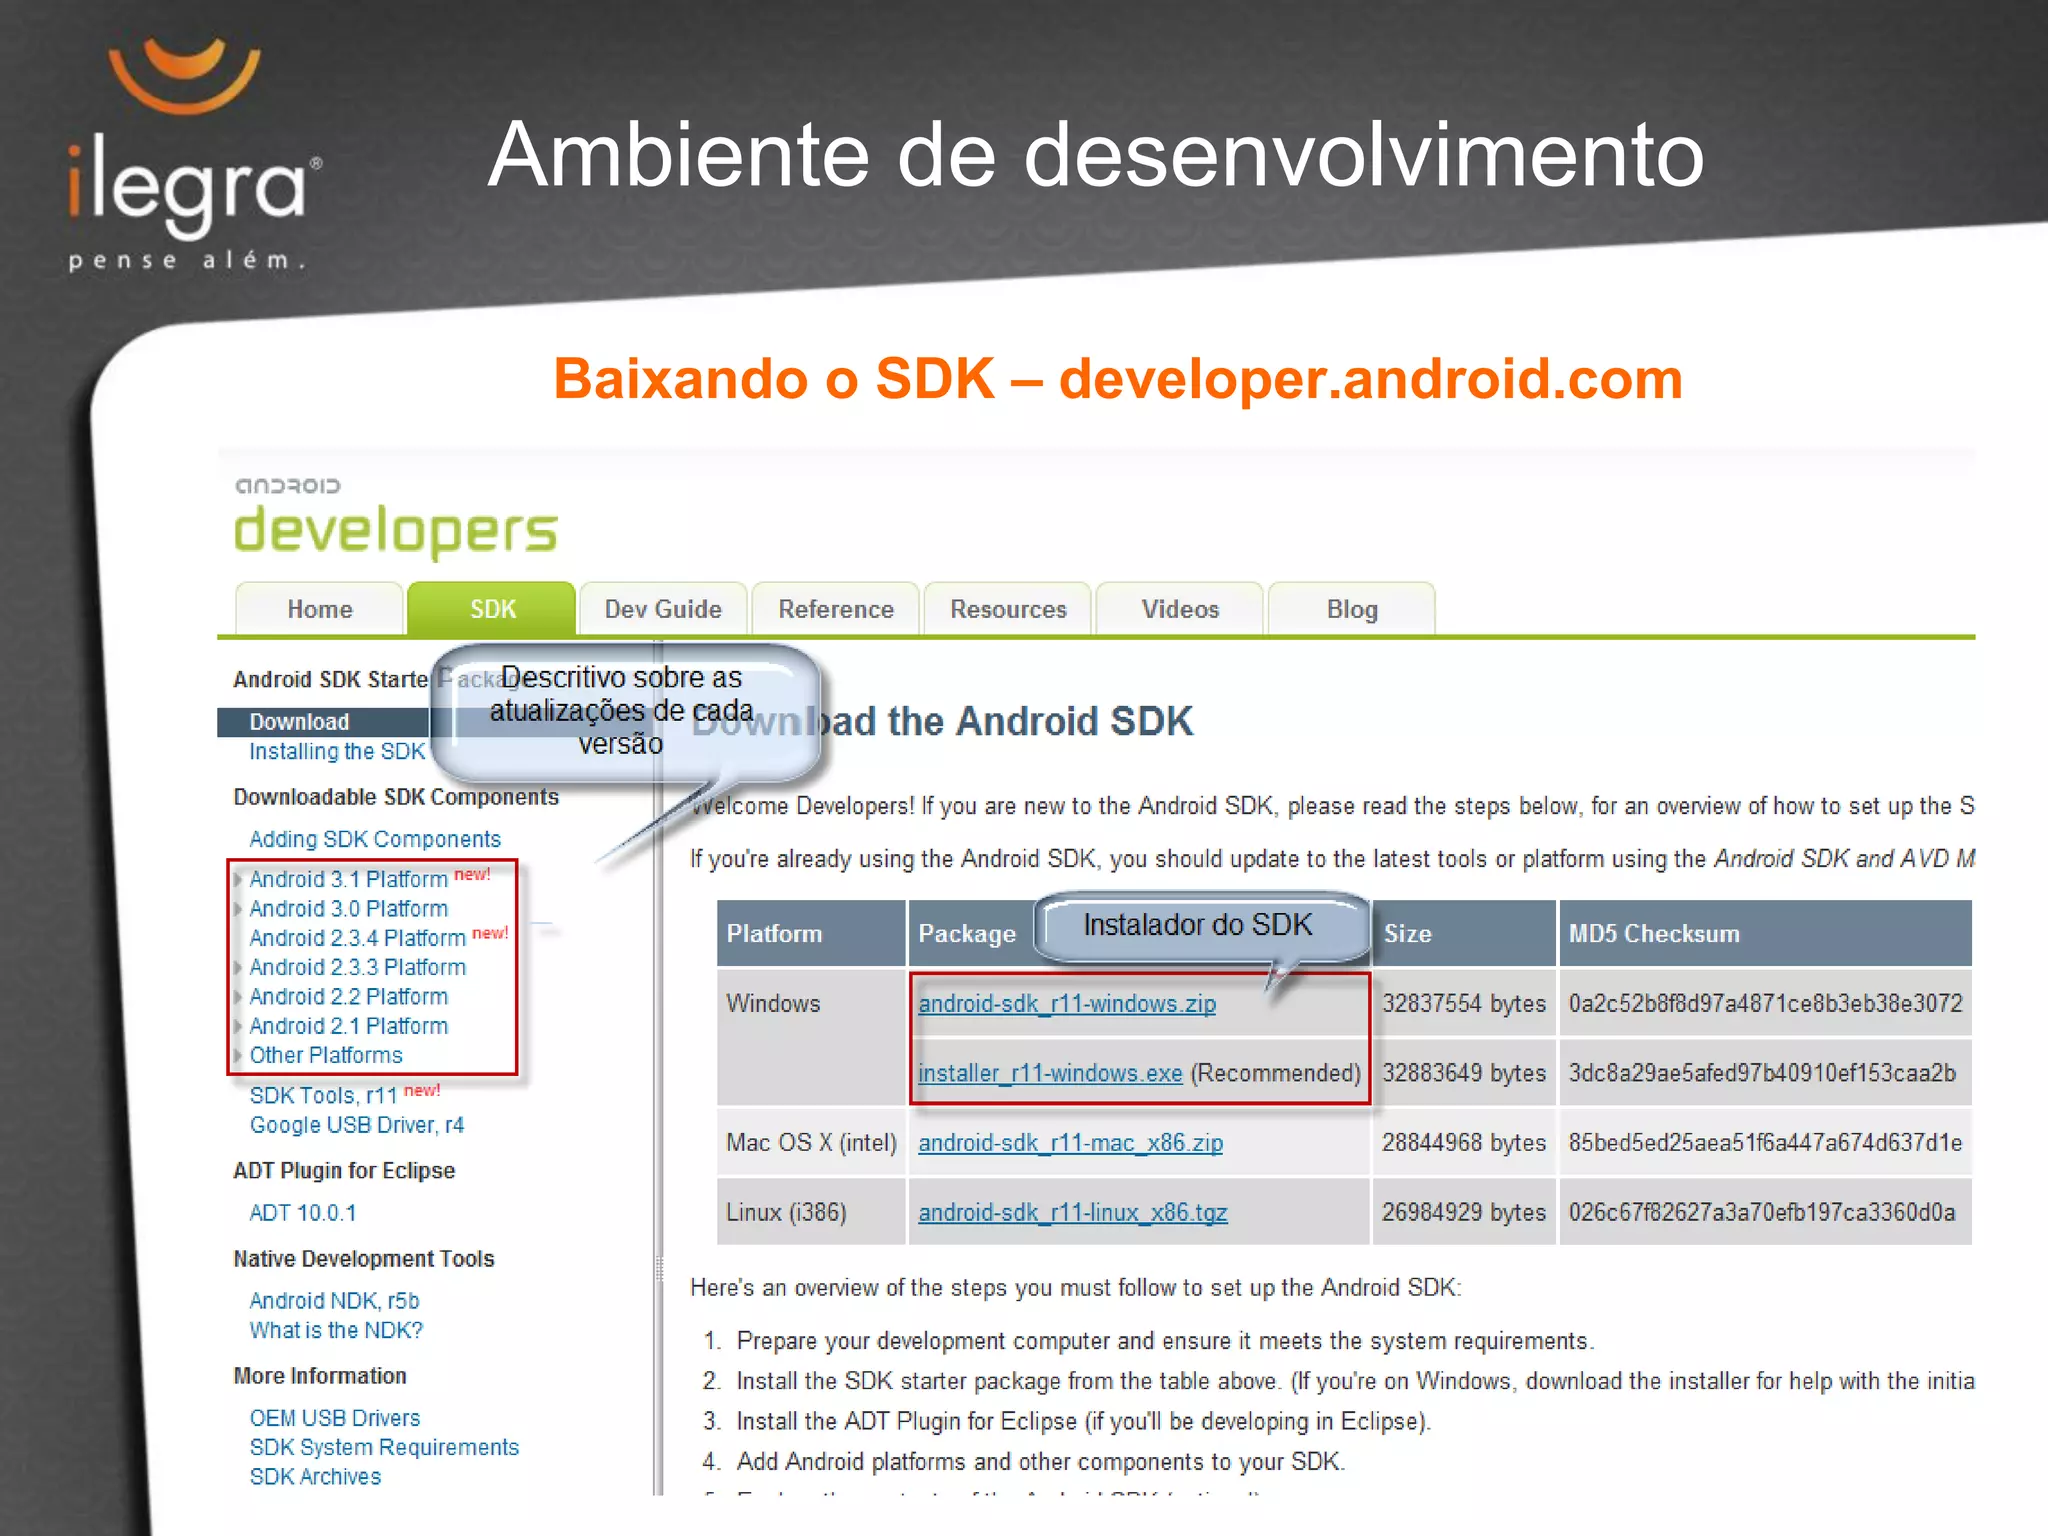Viewport: 2048px width, 1536px height.
Task: Download android-sdk_r11-windows.zip
Action: click(x=1067, y=1003)
